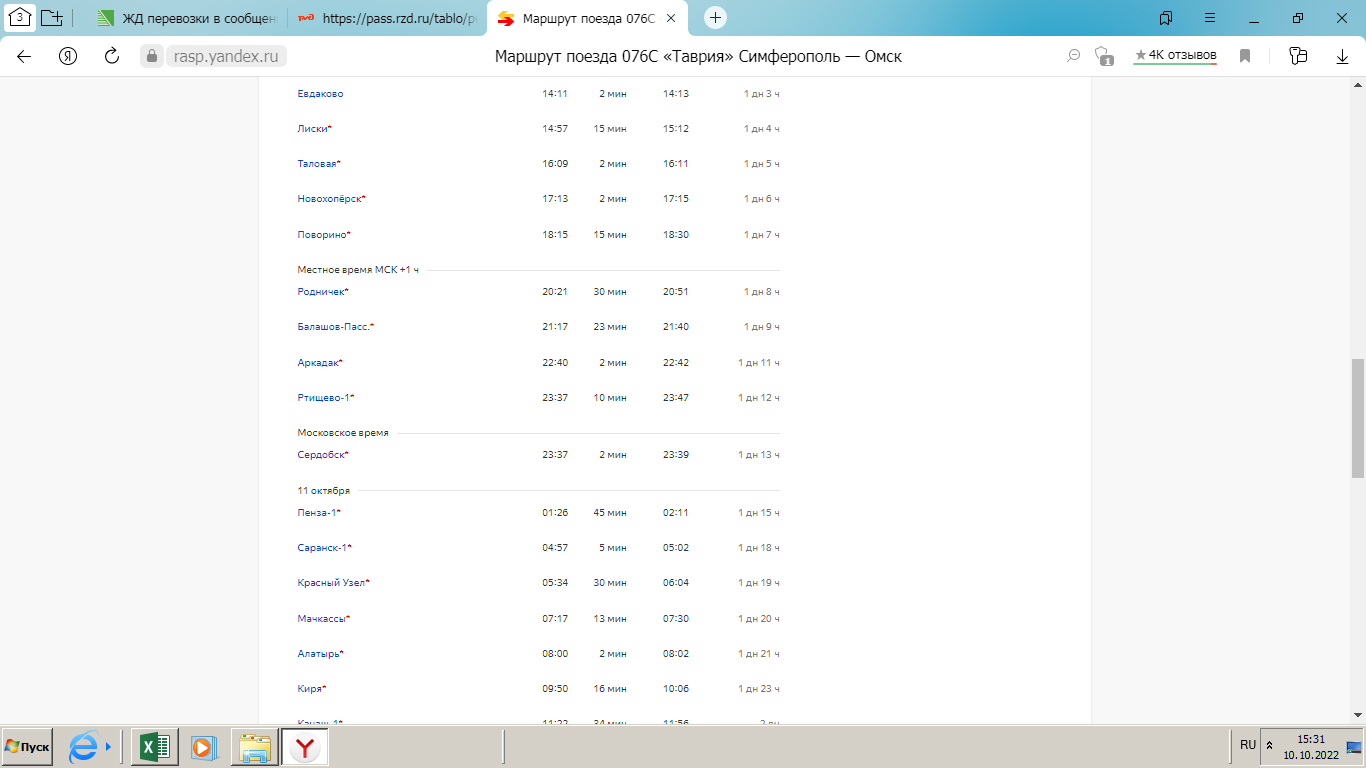The width and height of the screenshot is (1366, 768).
Task: Switch to the ЖД перевозки tab
Action: 185,19
